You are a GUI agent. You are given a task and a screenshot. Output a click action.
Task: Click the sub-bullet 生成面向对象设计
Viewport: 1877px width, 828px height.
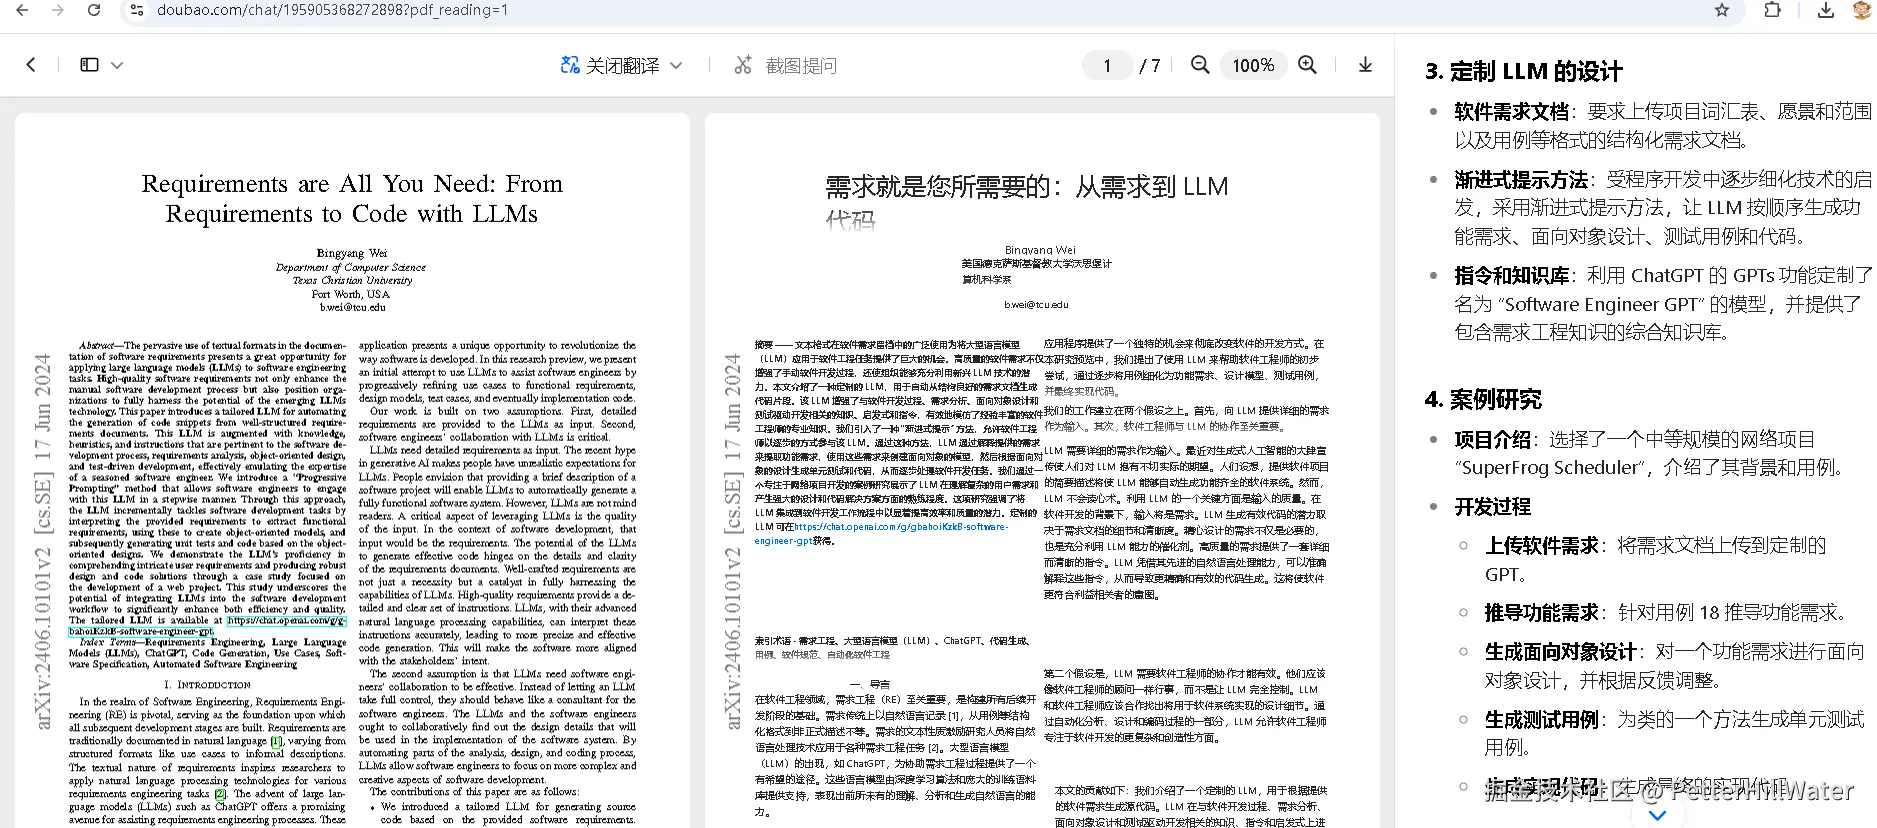pyautogui.click(x=1561, y=652)
